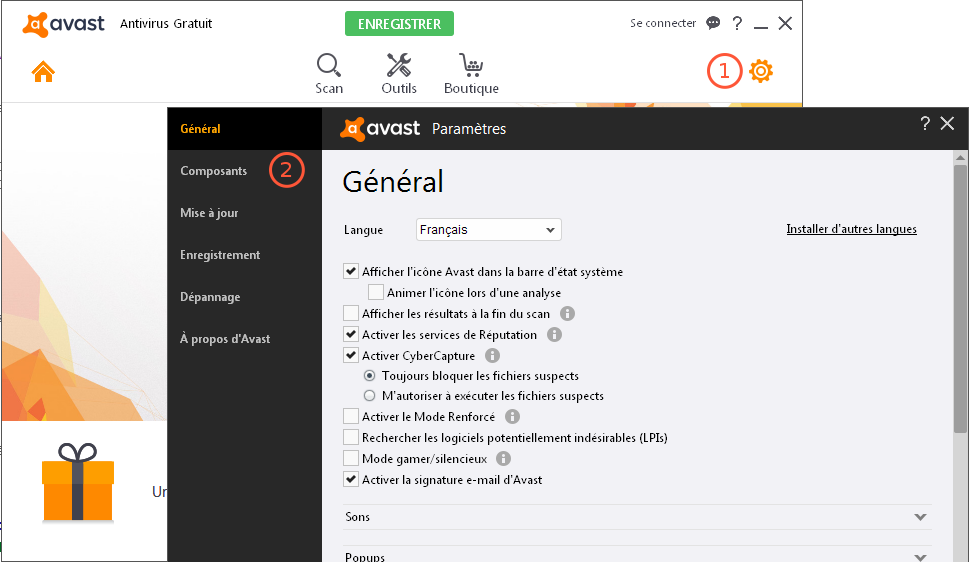Open the Dépannage tab
Screen dimensions: 971x562
point(210,297)
